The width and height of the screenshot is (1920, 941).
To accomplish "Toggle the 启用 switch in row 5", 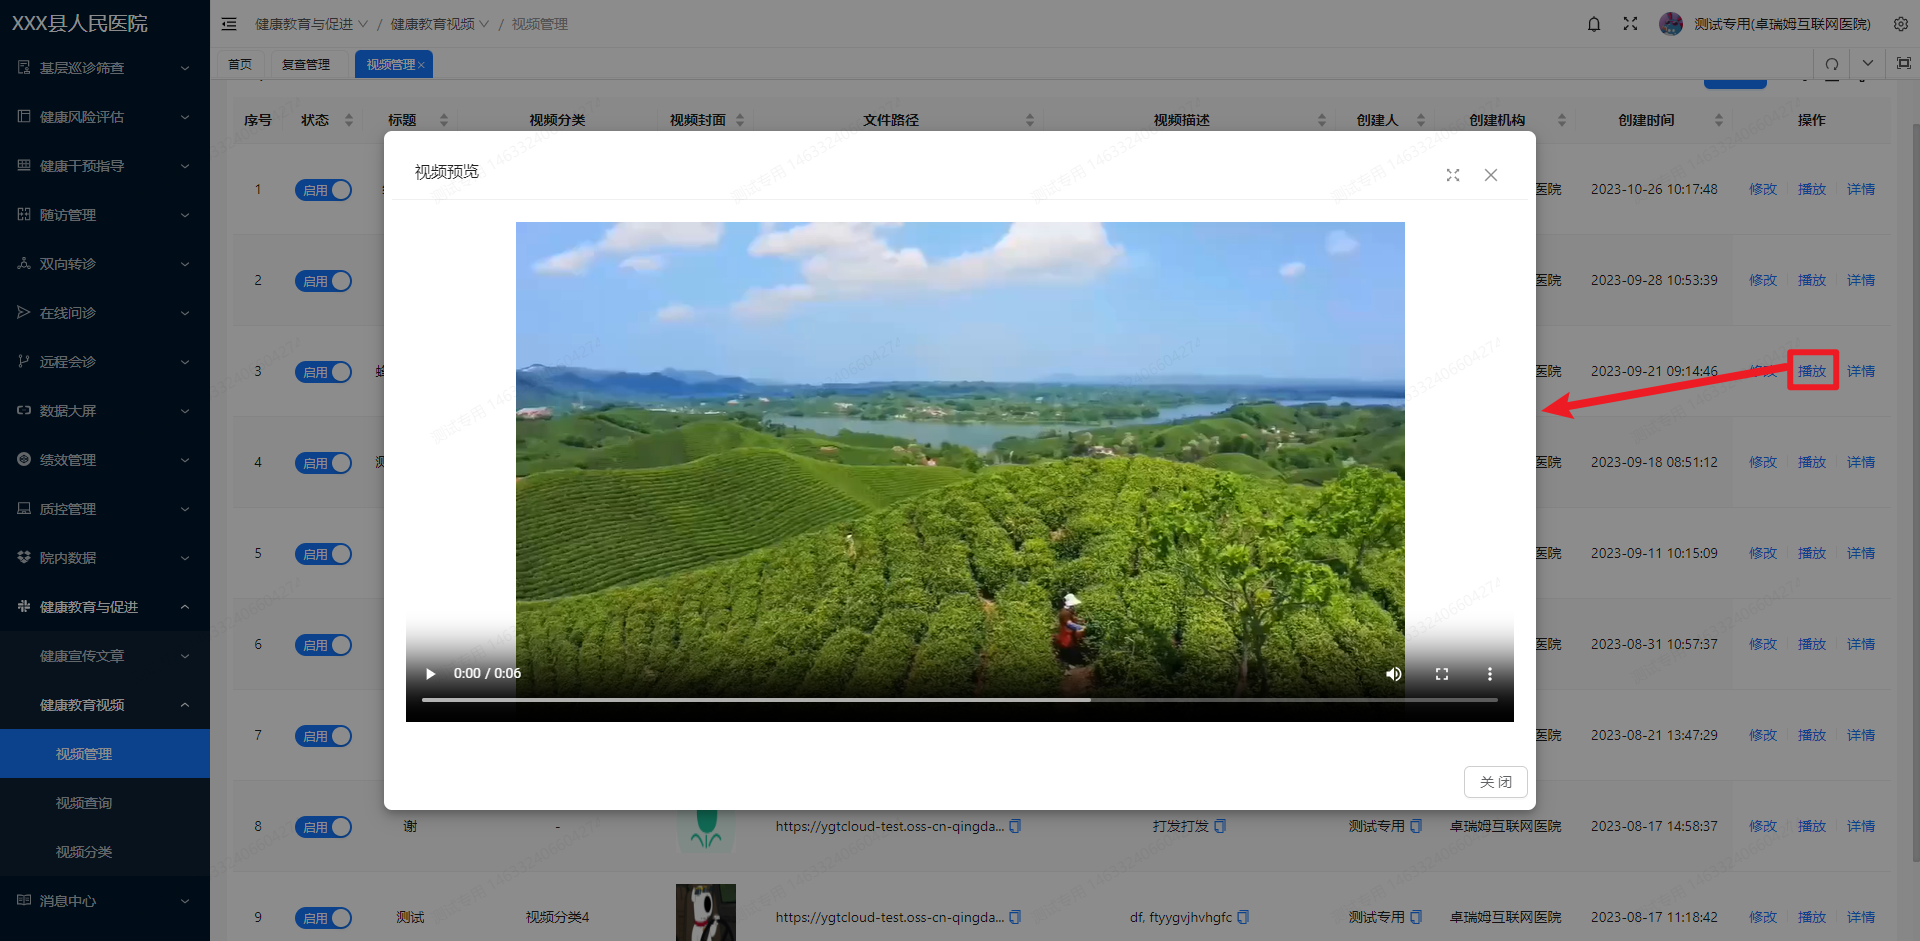I will [x=323, y=554].
